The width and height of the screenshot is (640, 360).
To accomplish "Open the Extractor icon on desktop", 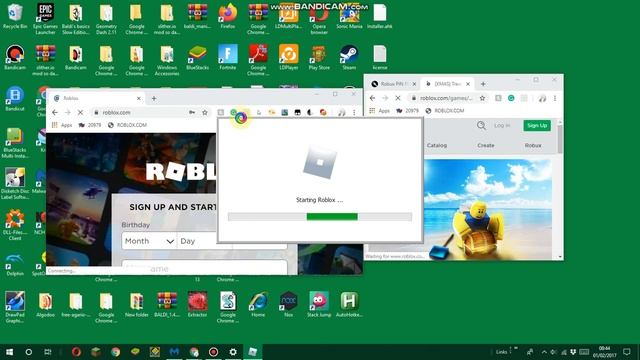I will click(x=198, y=304).
